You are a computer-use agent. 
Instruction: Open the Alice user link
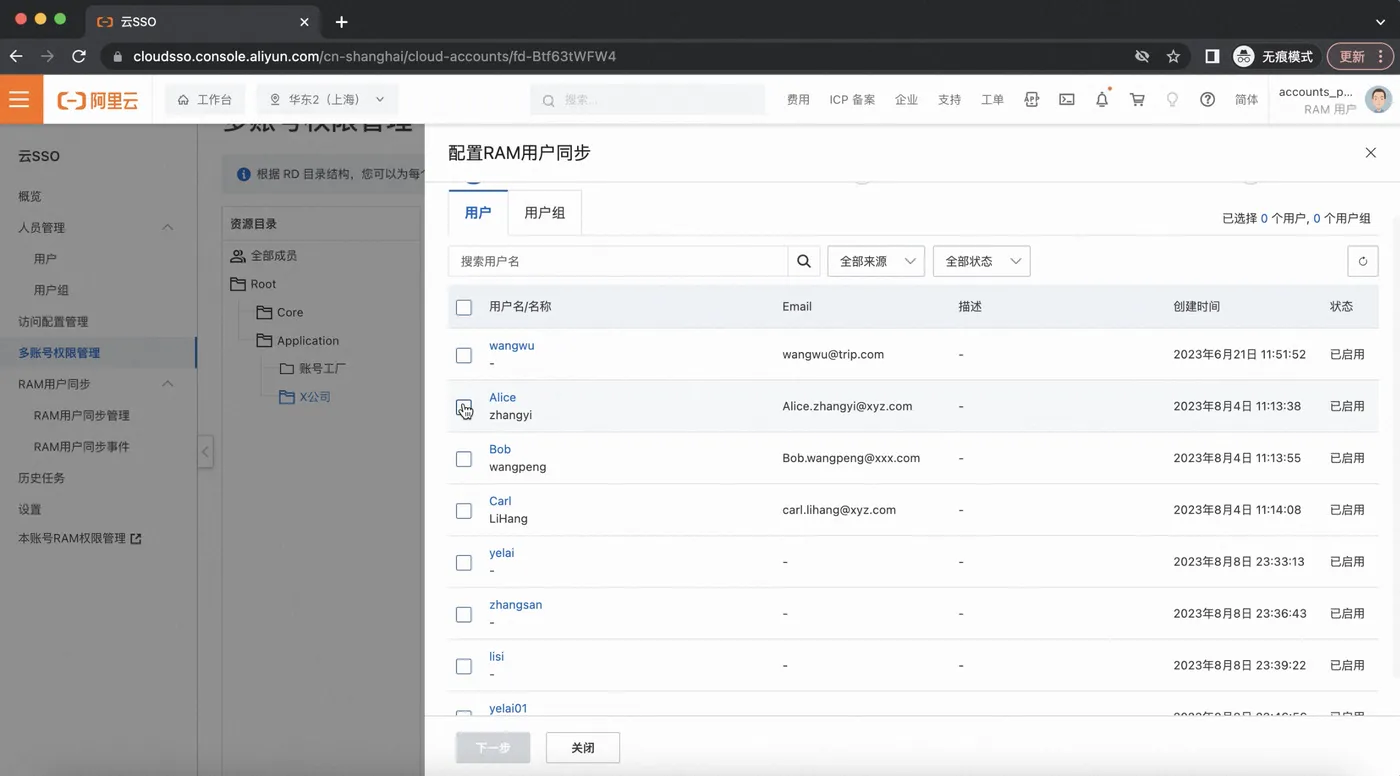[x=503, y=398]
